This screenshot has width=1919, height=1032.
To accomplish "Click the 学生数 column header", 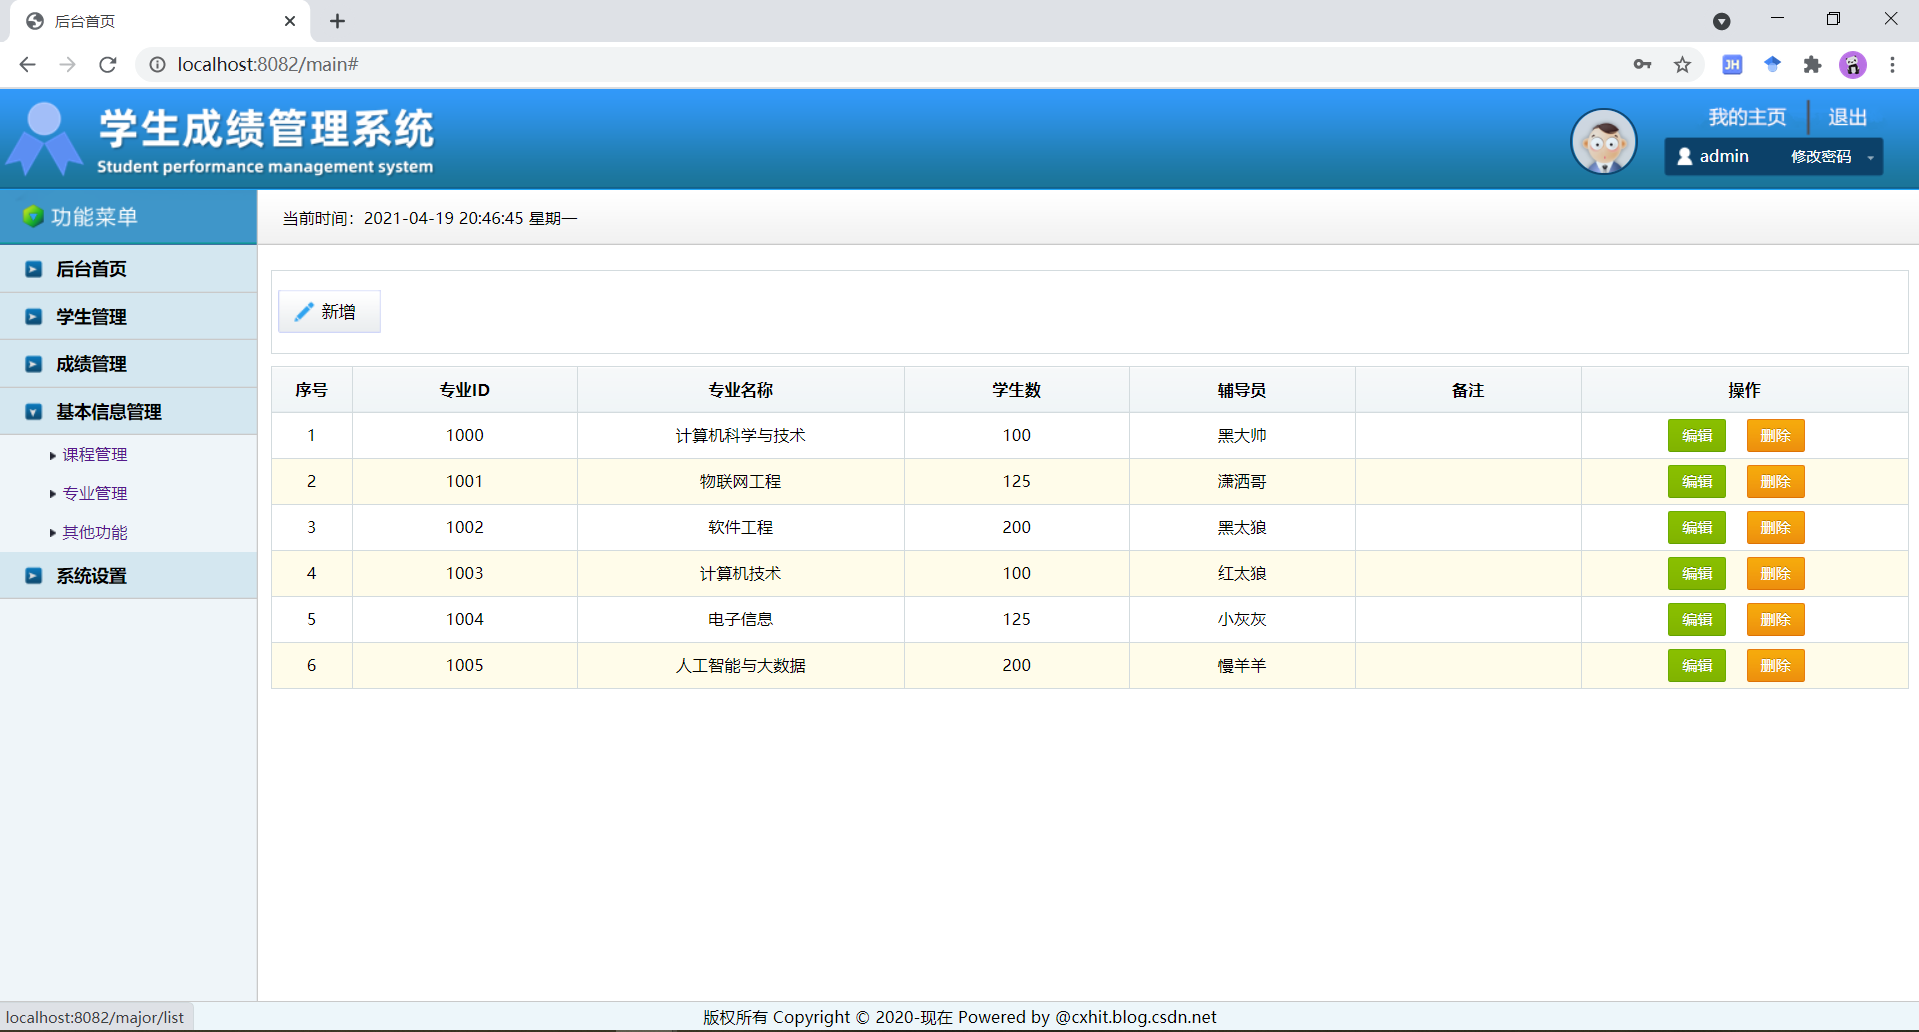I will point(1017,390).
